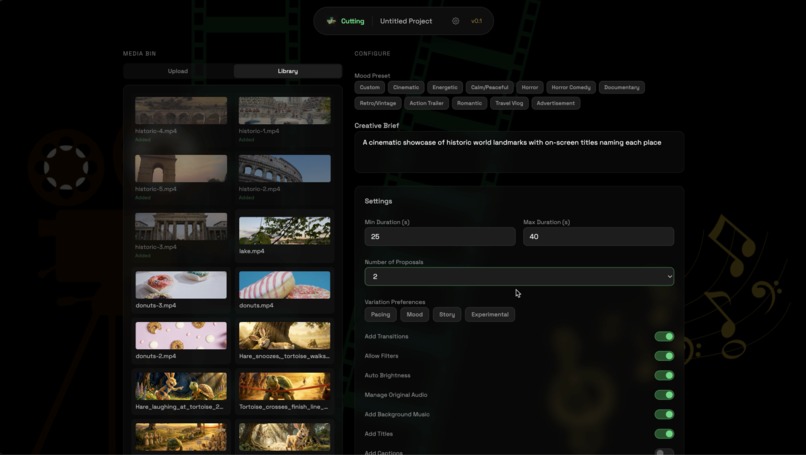Choose the Horror Comedy mood preset
Screen dimensions: 806x455
click(x=571, y=87)
